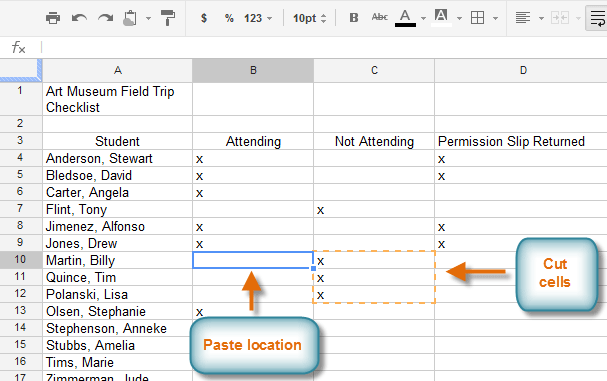Click the Permission Slip x for Anderson, Stewart
Image resolution: width=607 pixels, height=381 pixels.
tap(441, 159)
